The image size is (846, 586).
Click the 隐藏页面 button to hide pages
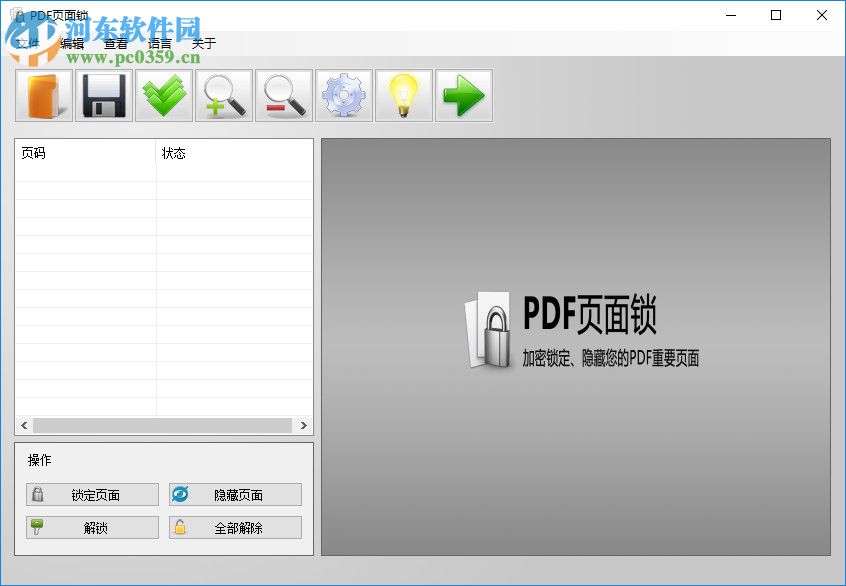pos(235,494)
